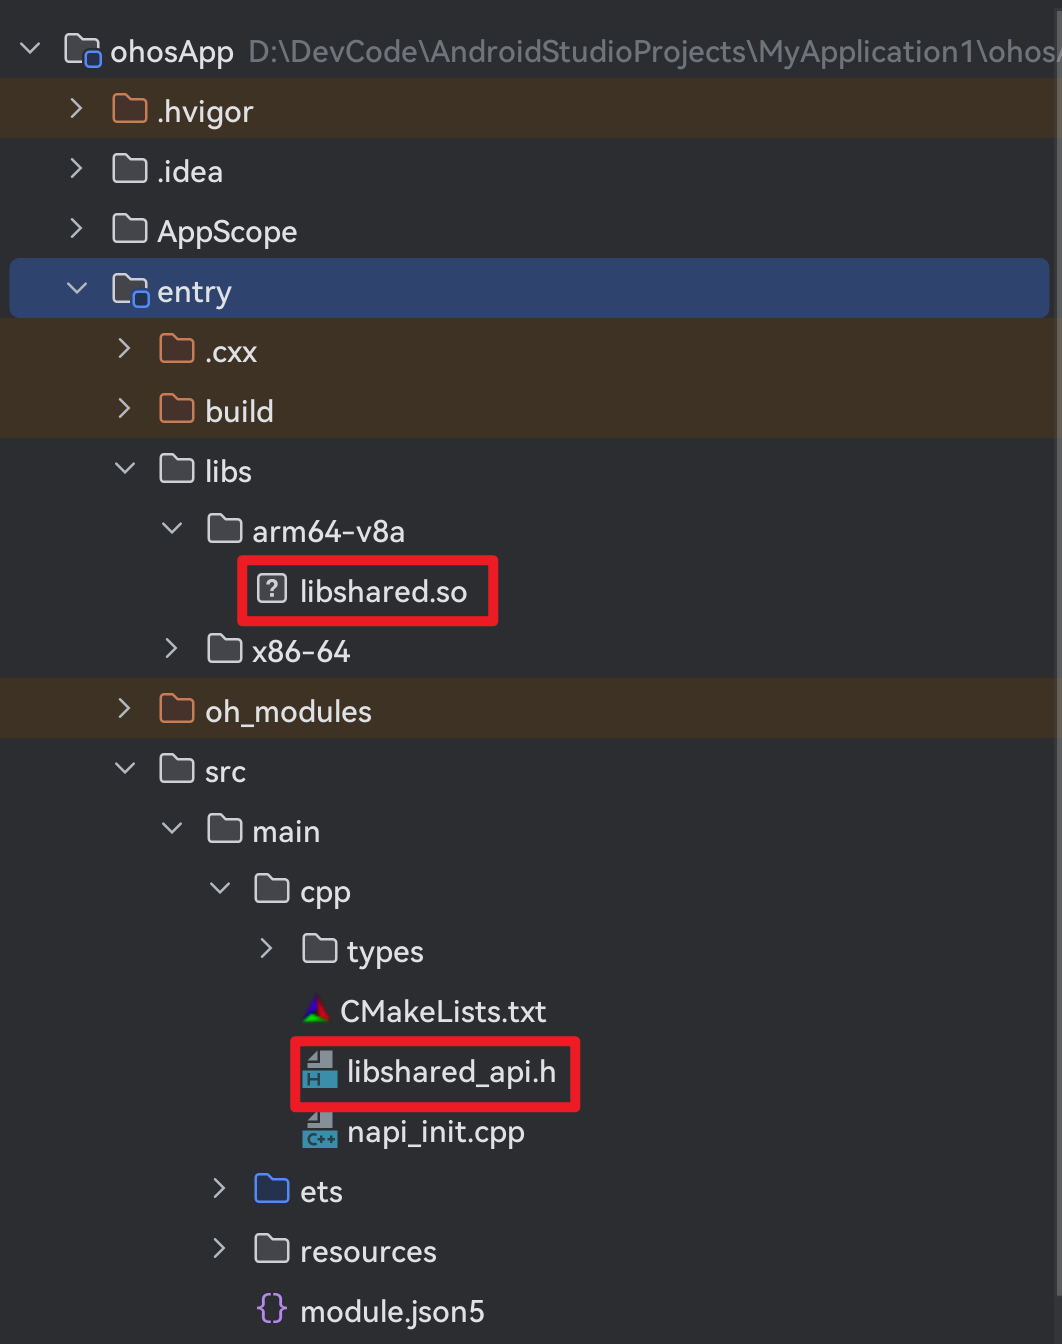
Task: Open the module.json5 file name
Action: (x=392, y=1311)
